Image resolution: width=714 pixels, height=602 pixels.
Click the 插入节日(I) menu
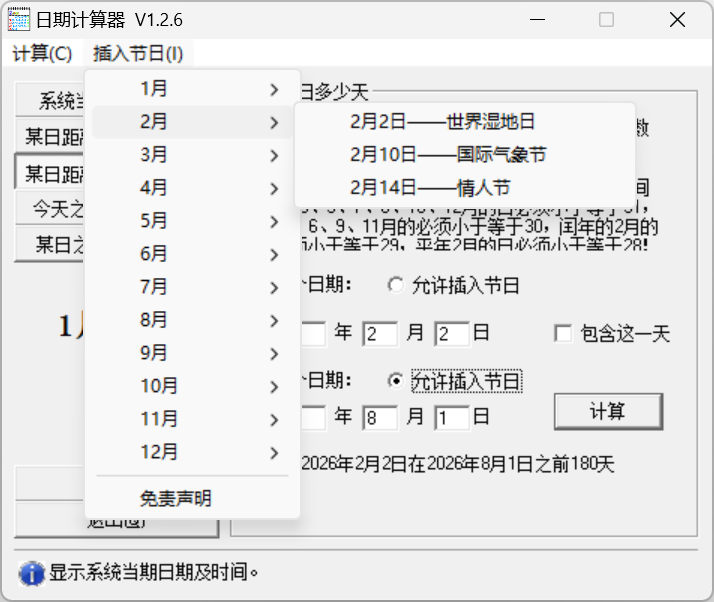click(x=138, y=53)
